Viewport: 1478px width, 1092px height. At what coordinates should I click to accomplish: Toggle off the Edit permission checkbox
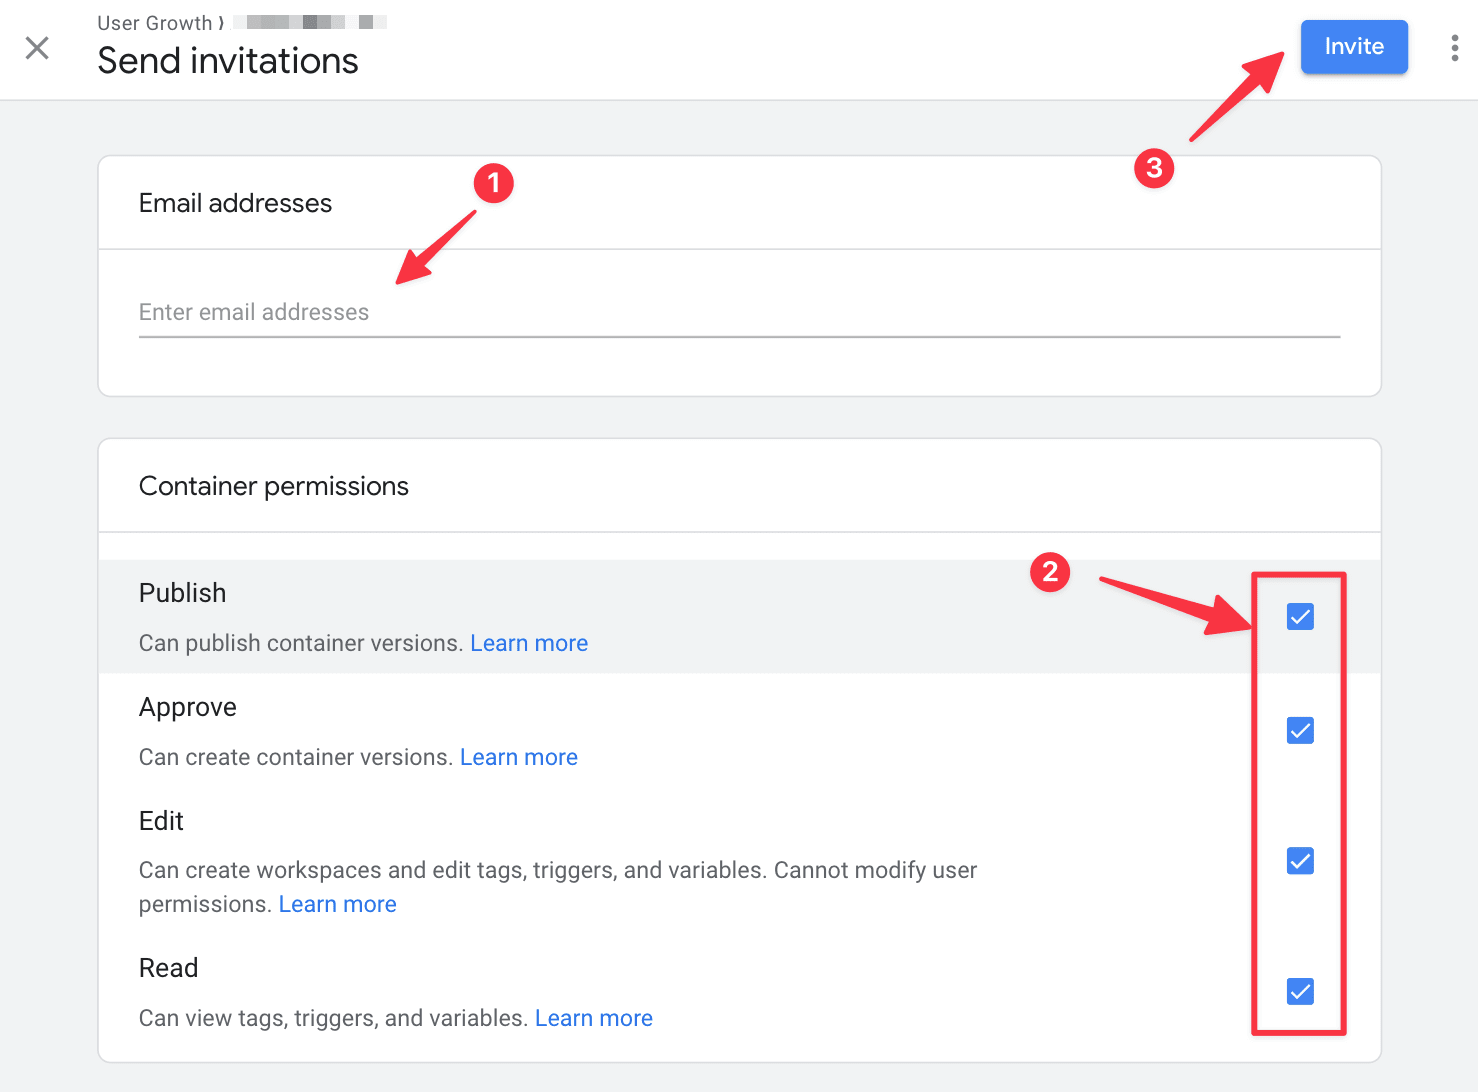point(1299,860)
